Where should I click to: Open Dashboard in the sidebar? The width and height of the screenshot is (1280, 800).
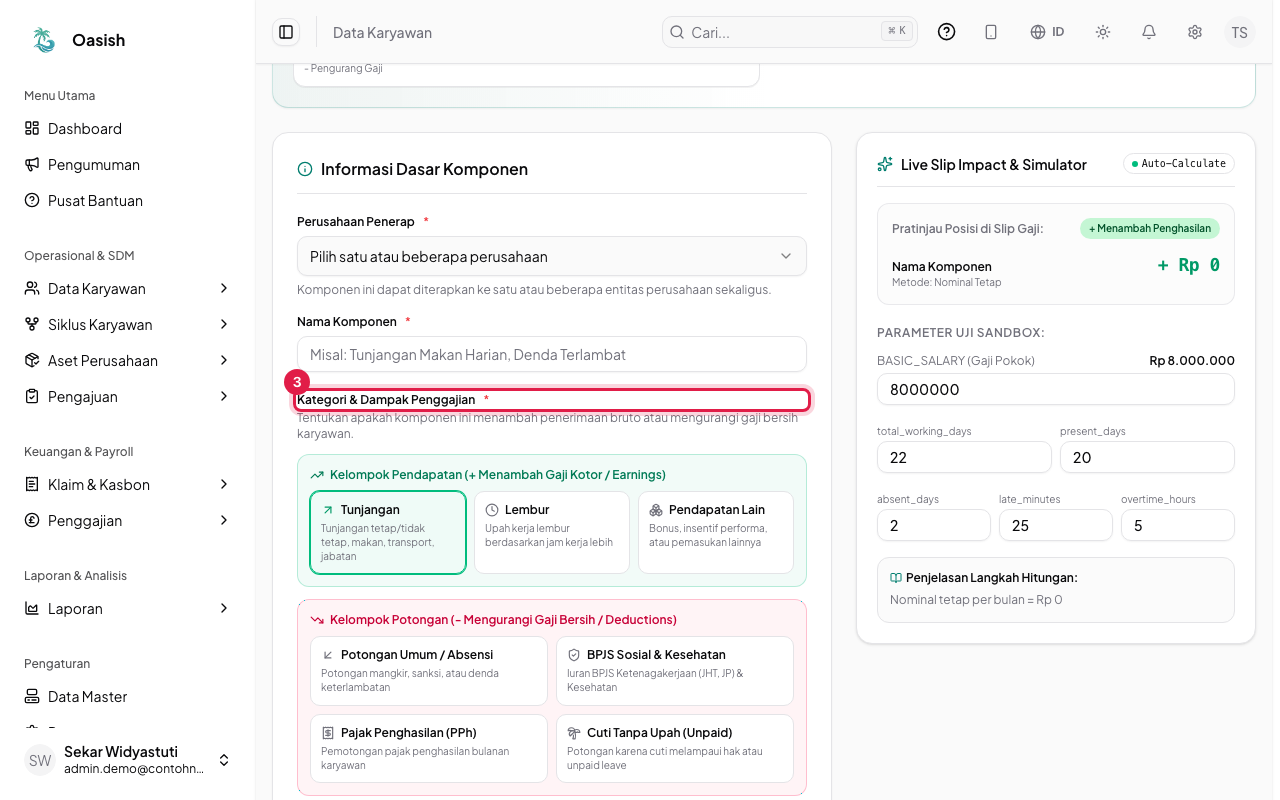pos(128,129)
